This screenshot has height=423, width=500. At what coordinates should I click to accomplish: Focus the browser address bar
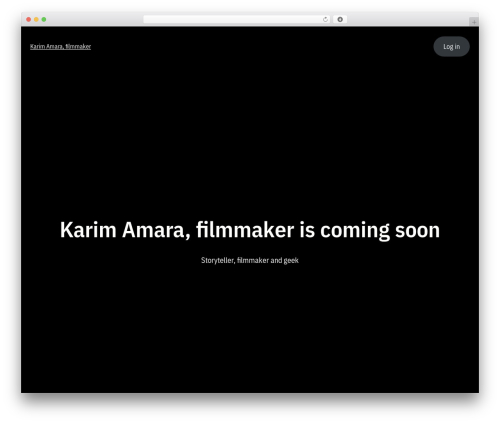pyautogui.click(x=237, y=19)
